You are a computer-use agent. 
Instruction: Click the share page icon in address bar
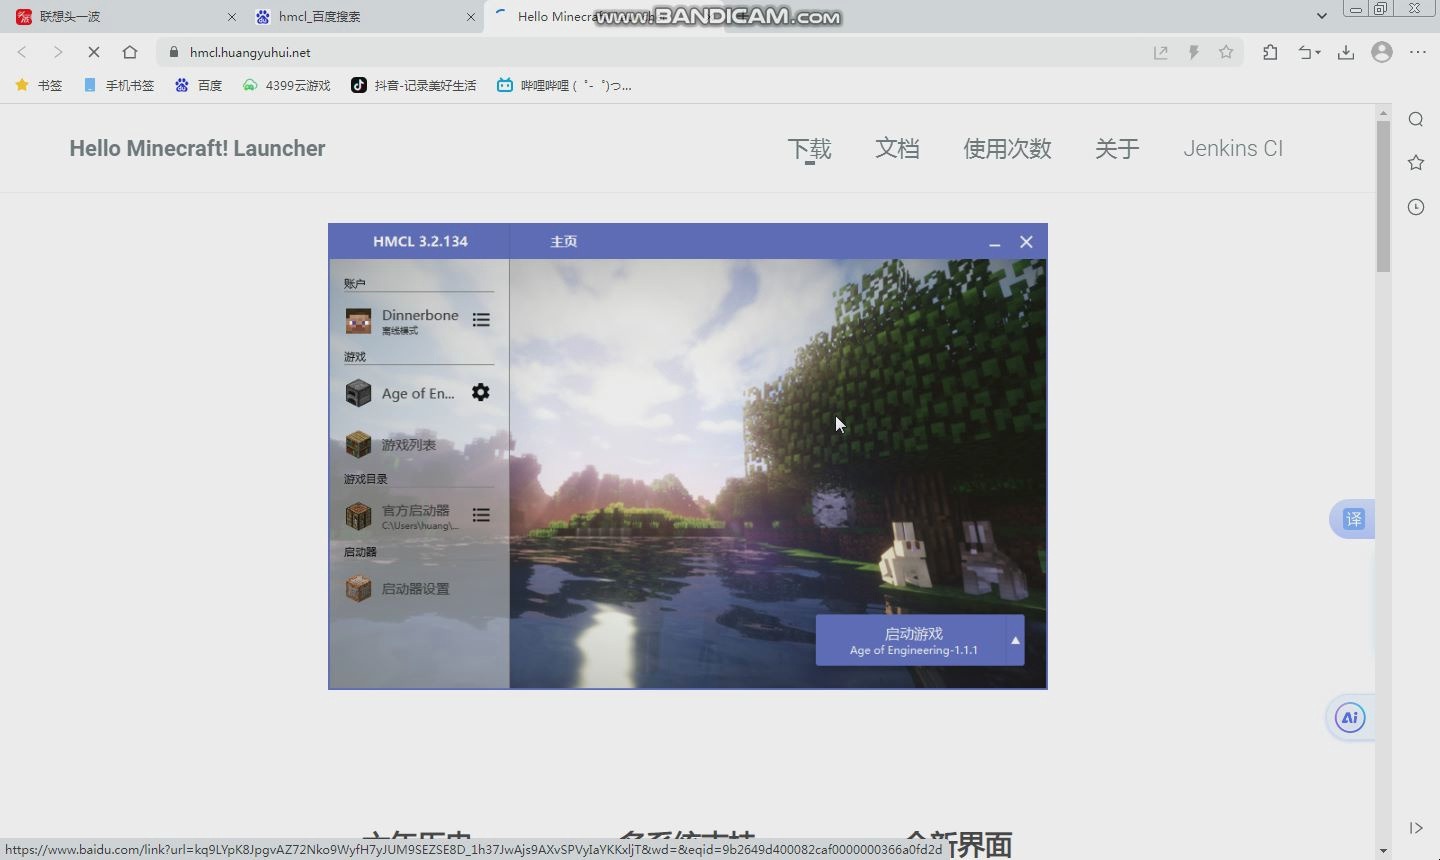tap(1161, 53)
